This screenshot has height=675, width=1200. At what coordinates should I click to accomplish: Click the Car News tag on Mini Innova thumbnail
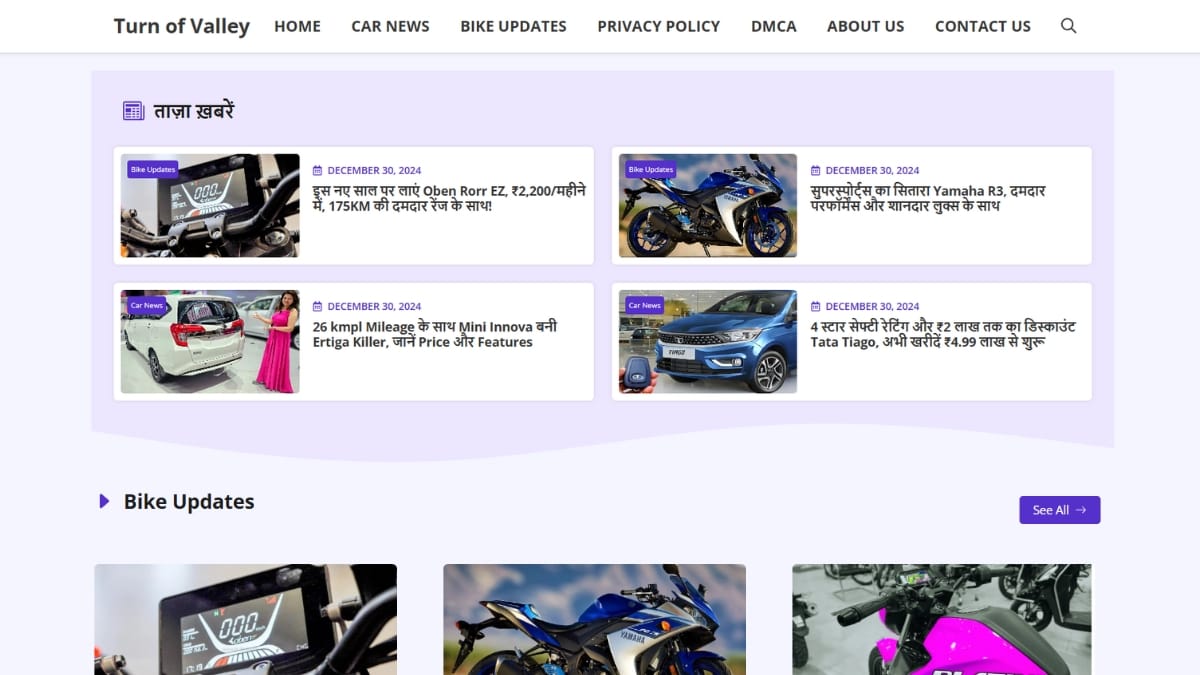(147, 306)
